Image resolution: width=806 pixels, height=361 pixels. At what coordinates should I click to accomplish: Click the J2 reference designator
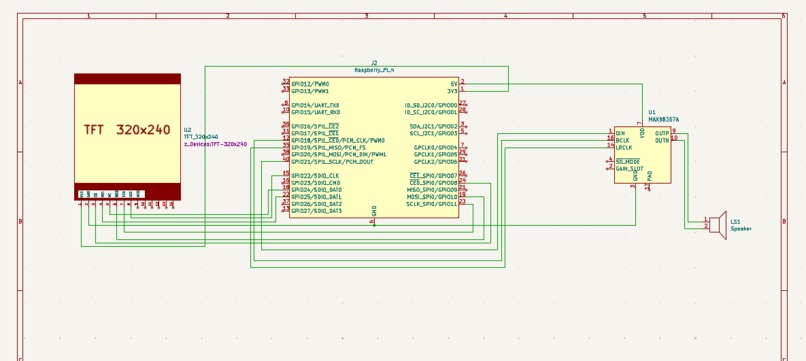click(x=374, y=63)
